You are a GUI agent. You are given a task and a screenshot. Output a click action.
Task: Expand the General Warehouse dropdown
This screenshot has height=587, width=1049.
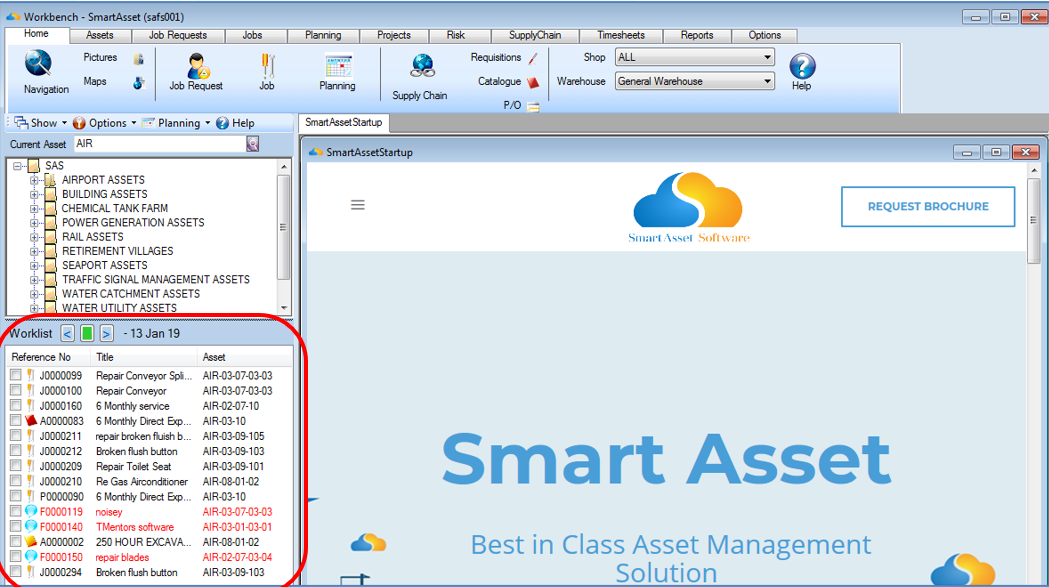pyautogui.click(x=694, y=82)
